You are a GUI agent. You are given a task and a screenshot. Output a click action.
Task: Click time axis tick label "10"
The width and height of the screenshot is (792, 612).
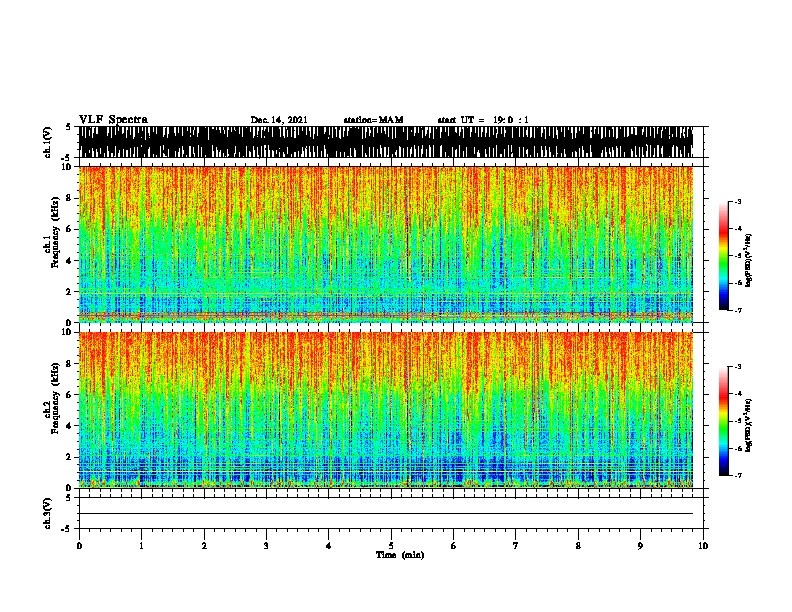point(703,546)
